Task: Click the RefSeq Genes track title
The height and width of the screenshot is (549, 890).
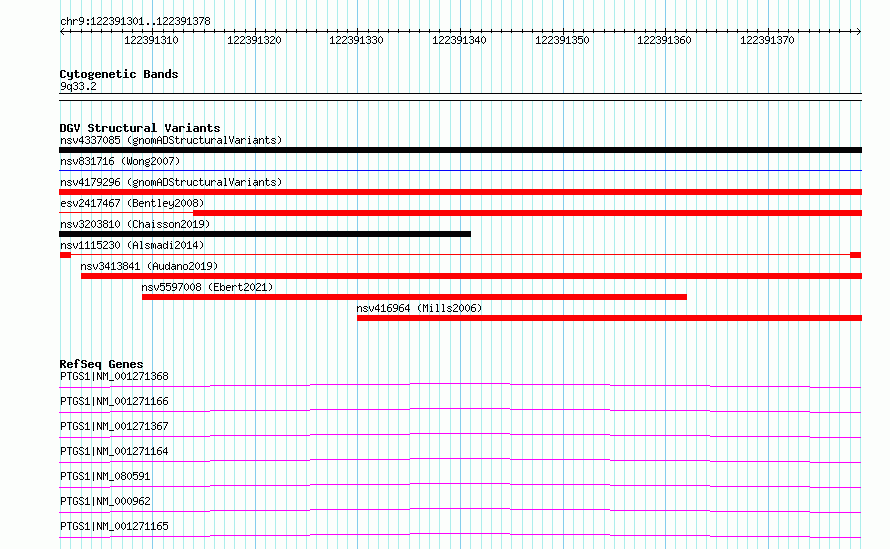Action: [x=101, y=364]
